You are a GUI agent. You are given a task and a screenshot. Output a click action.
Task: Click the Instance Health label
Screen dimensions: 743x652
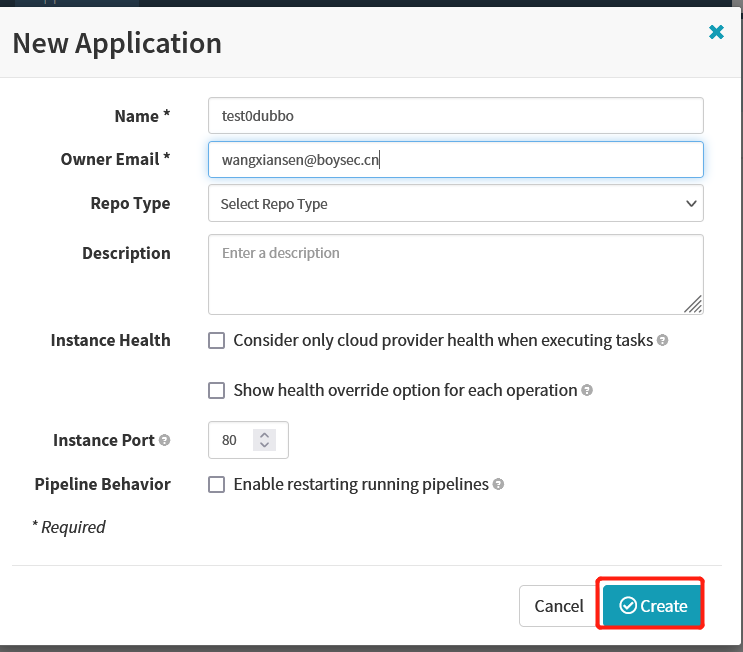coord(110,340)
